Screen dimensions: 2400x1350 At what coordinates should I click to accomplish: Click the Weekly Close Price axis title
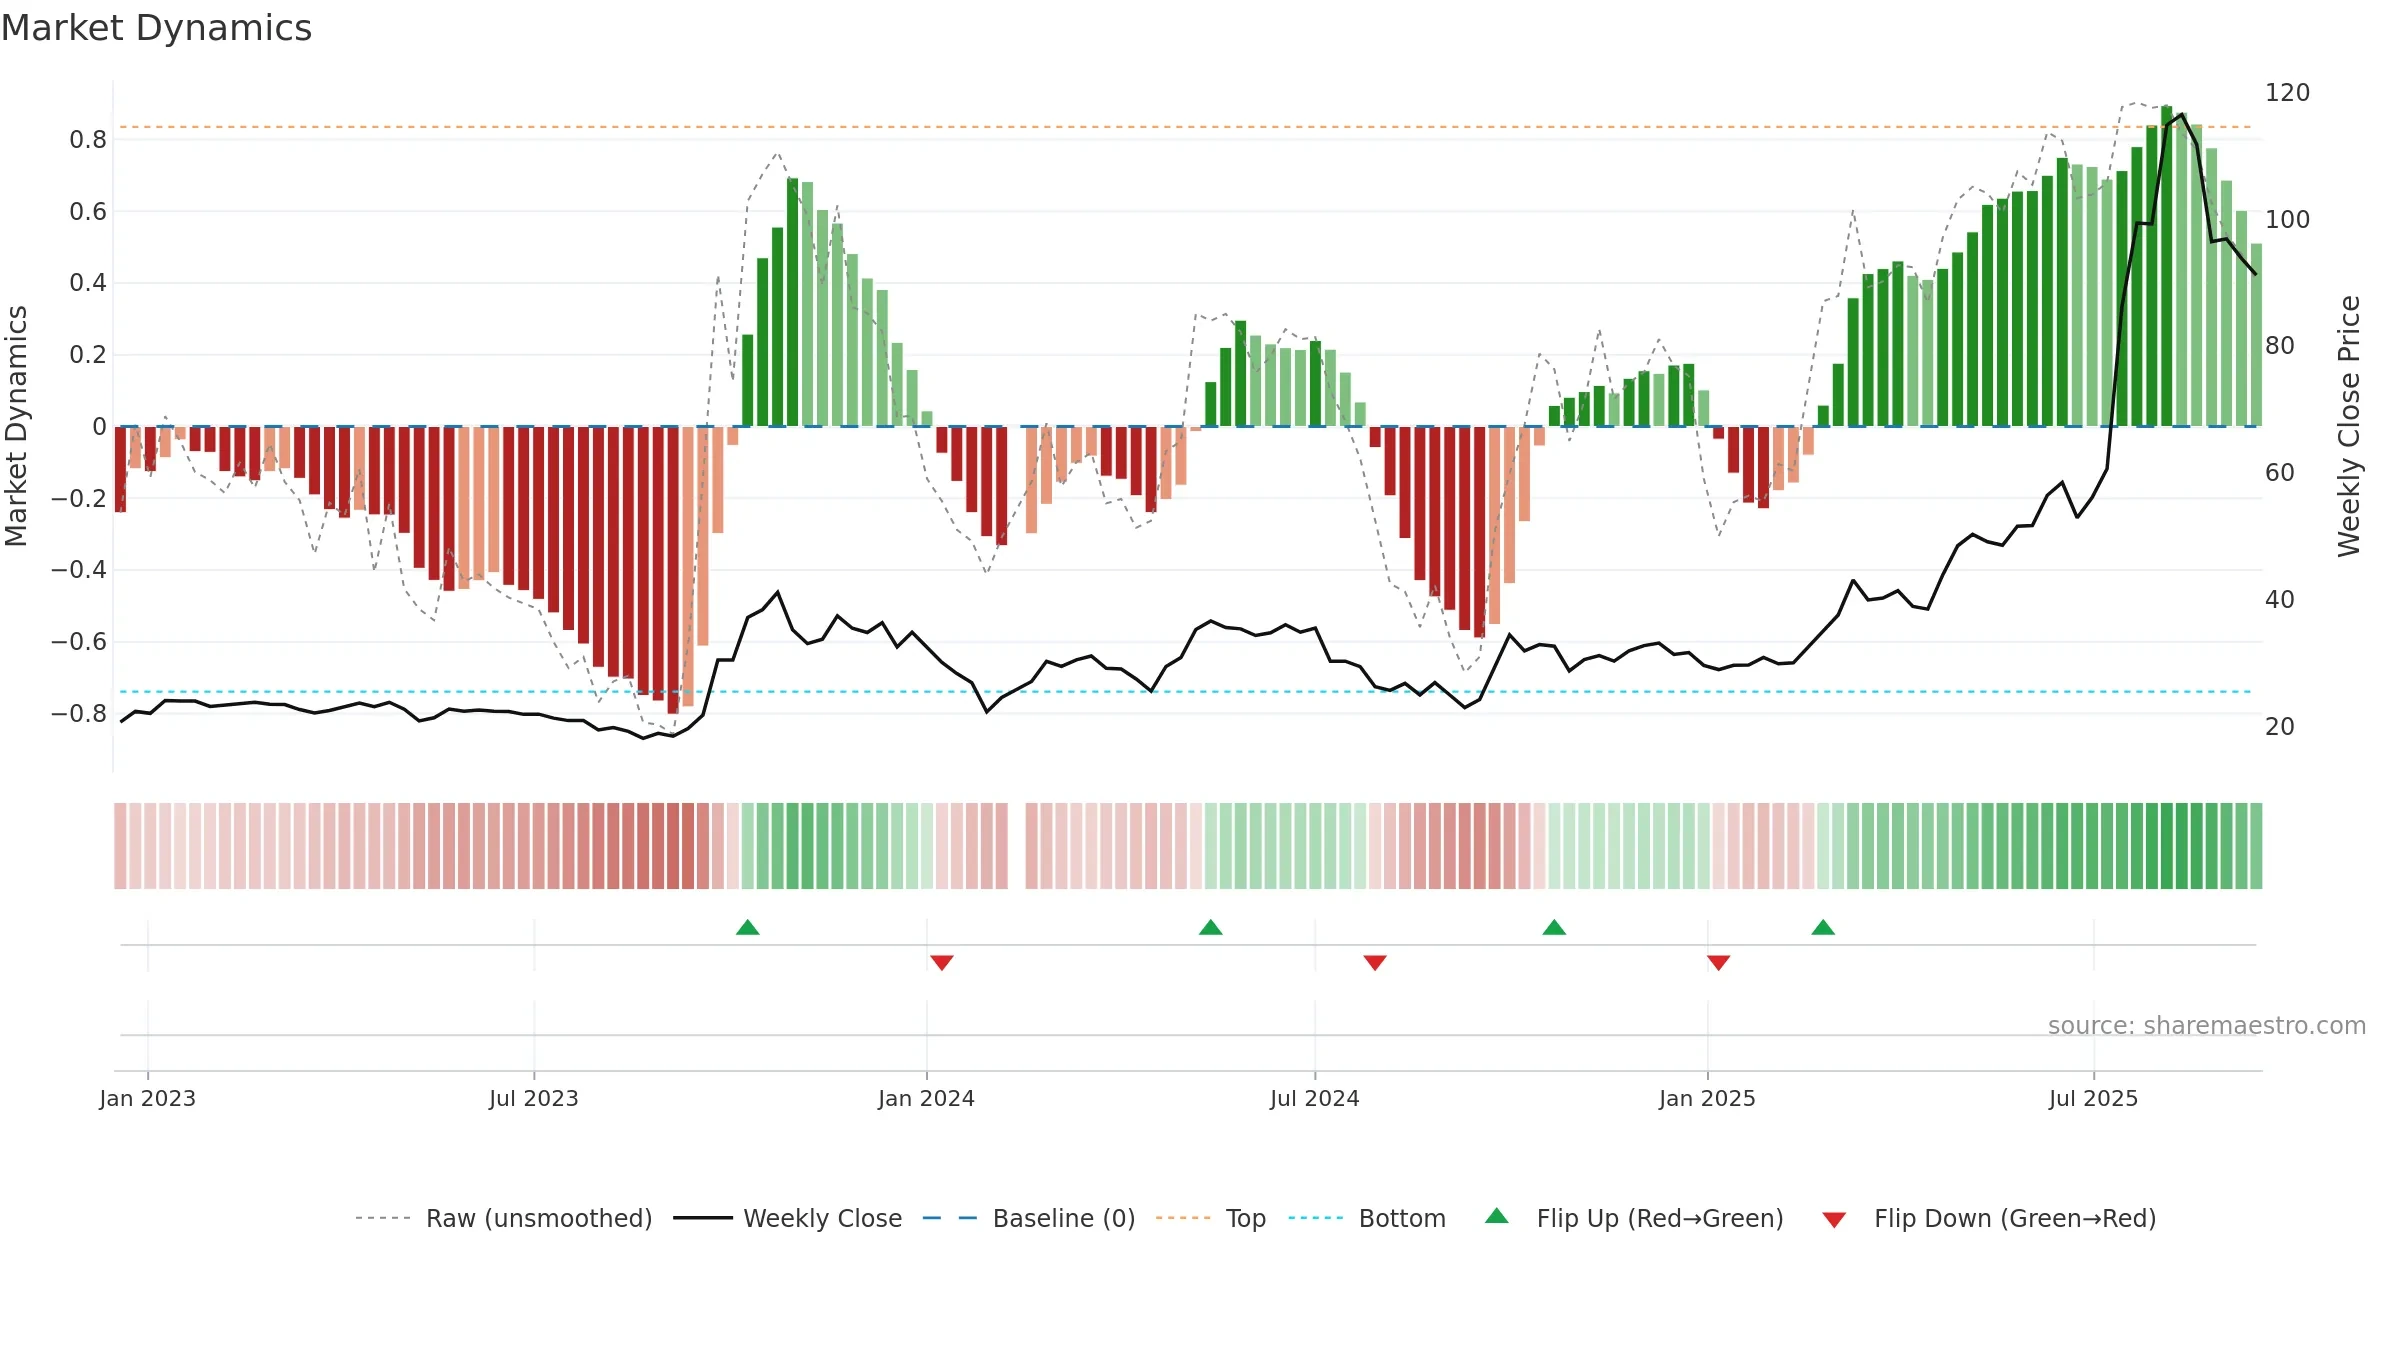point(2348,426)
